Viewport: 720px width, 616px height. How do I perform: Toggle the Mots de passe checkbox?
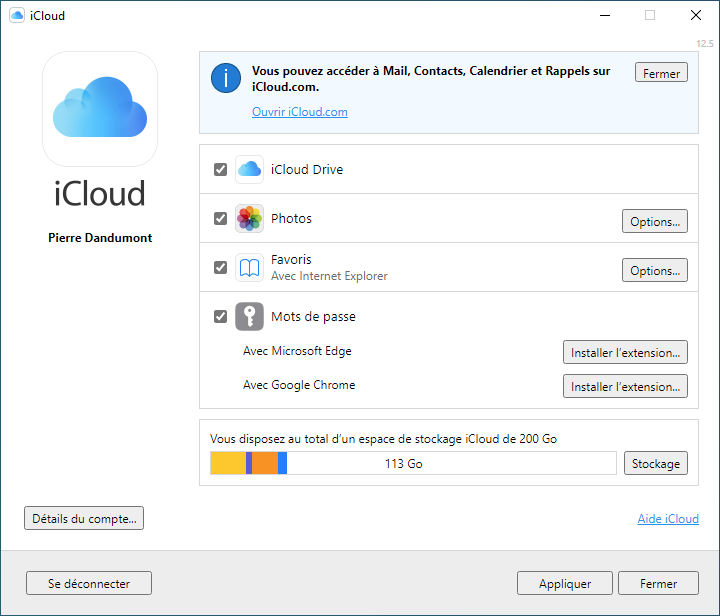pyautogui.click(x=220, y=316)
